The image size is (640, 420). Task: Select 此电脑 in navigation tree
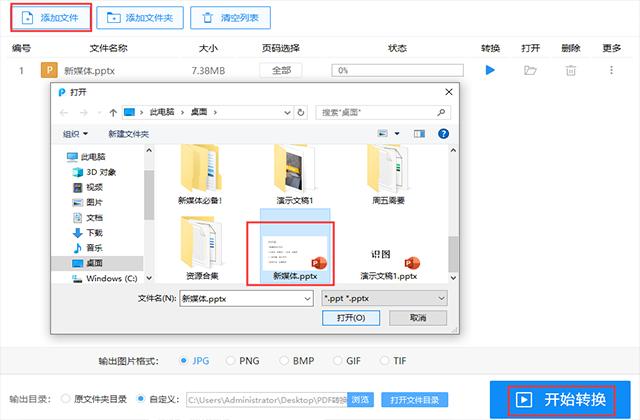click(86, 157)
